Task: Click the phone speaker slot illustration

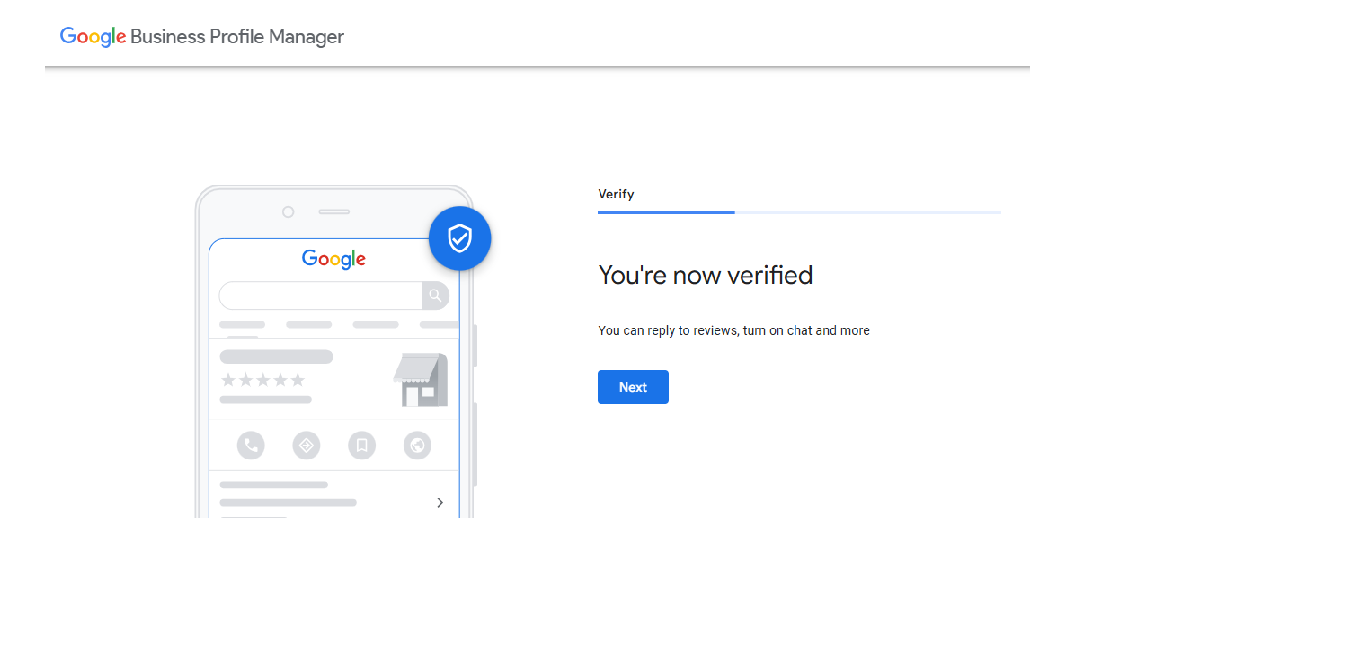Action: 334,212
